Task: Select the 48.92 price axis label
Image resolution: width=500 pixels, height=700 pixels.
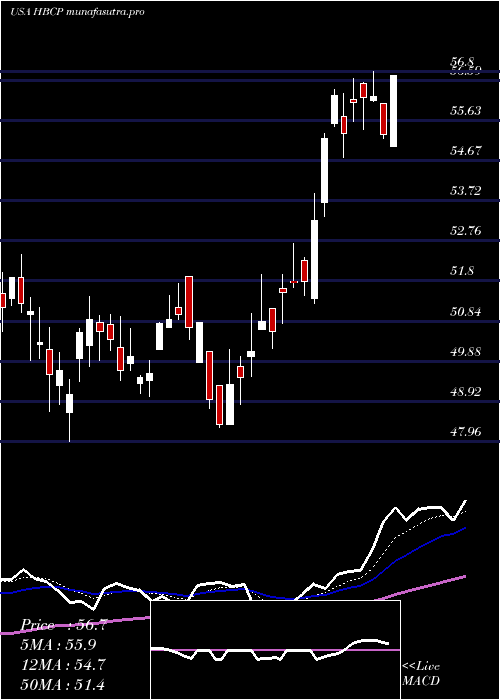Action: [x=466, y=392]
